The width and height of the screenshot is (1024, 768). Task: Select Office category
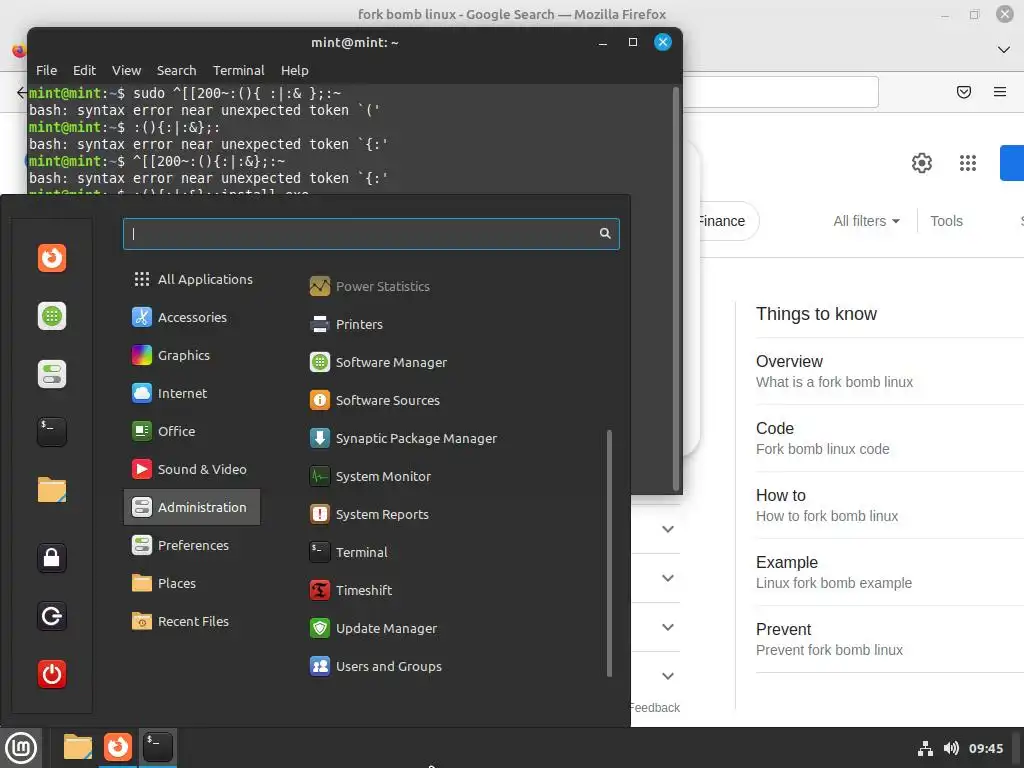(x=192, y=430)
